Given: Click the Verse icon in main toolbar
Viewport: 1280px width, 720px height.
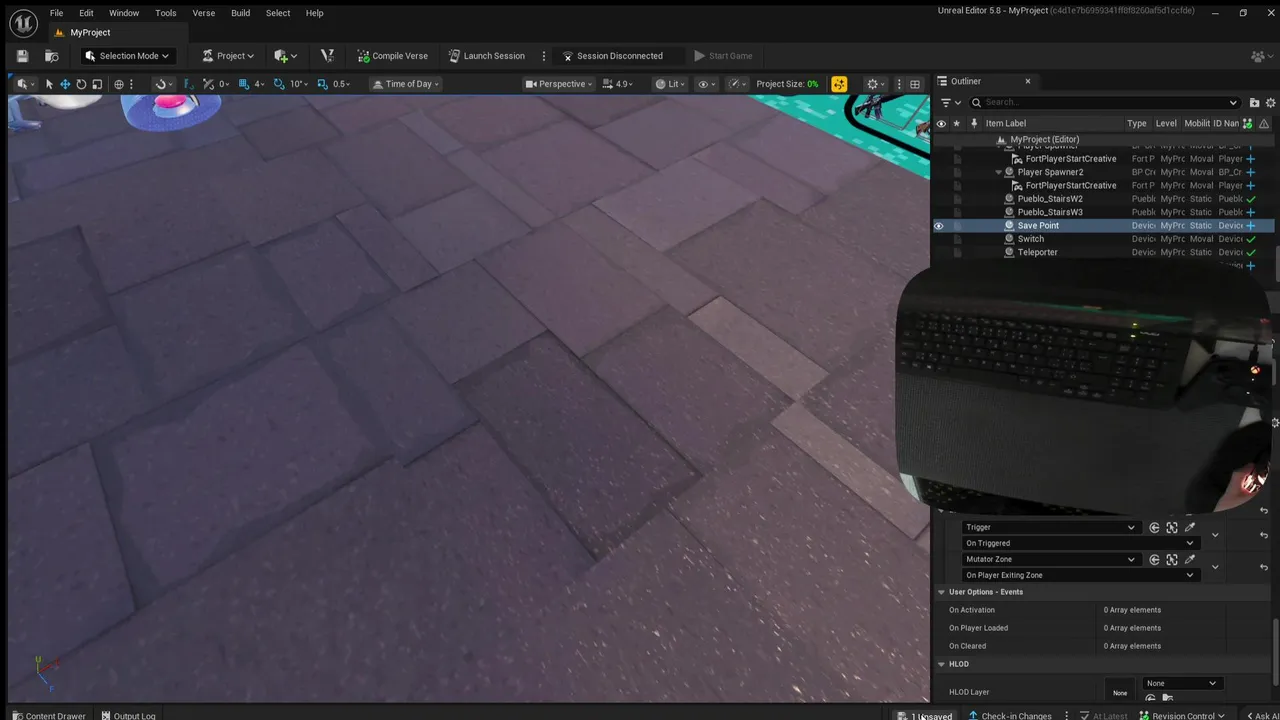Looking at the screenshot, I should [x=327, y=56].
